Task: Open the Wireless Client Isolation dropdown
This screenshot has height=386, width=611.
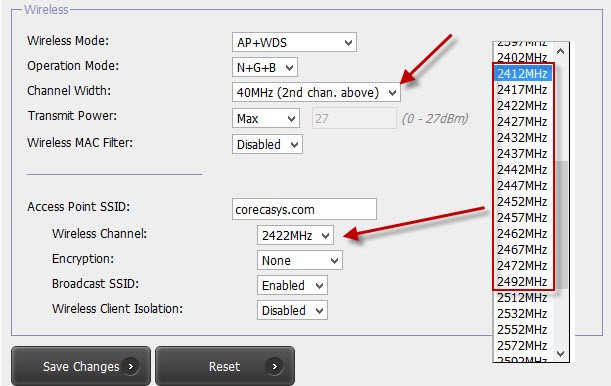Action: (x=292, y=310)
